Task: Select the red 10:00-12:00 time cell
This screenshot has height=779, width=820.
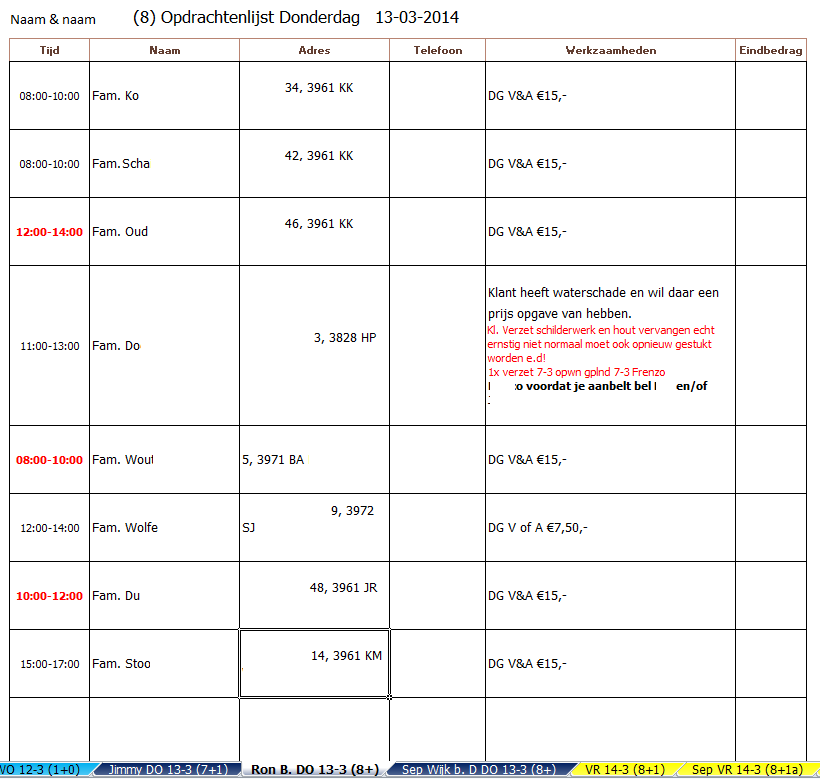Action: click(x=49, y=595)
